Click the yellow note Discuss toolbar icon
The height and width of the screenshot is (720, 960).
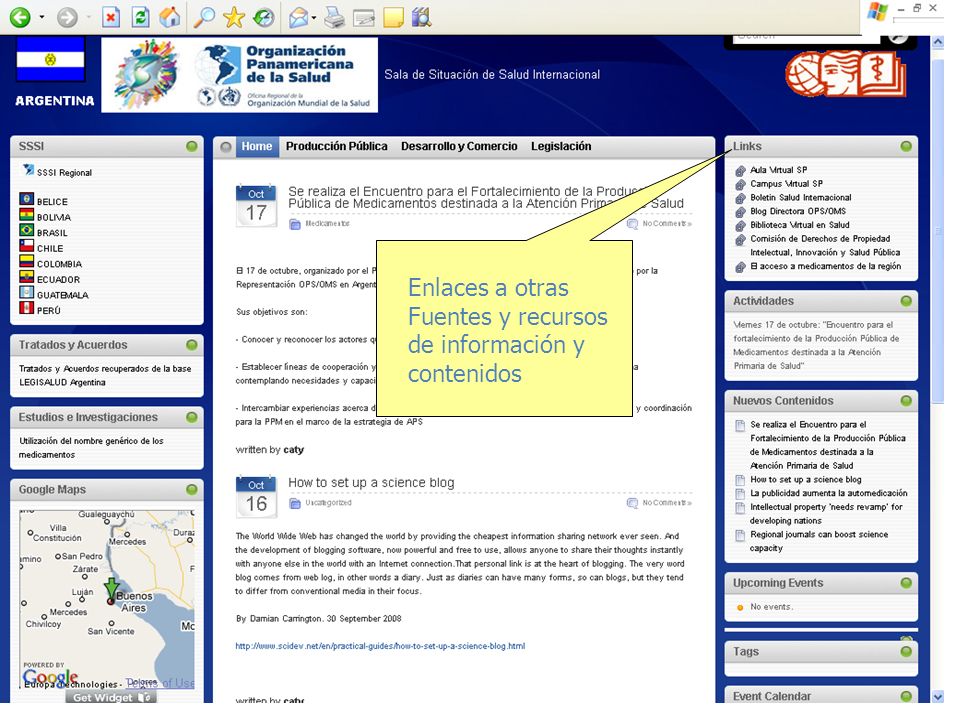coord(393,17)
